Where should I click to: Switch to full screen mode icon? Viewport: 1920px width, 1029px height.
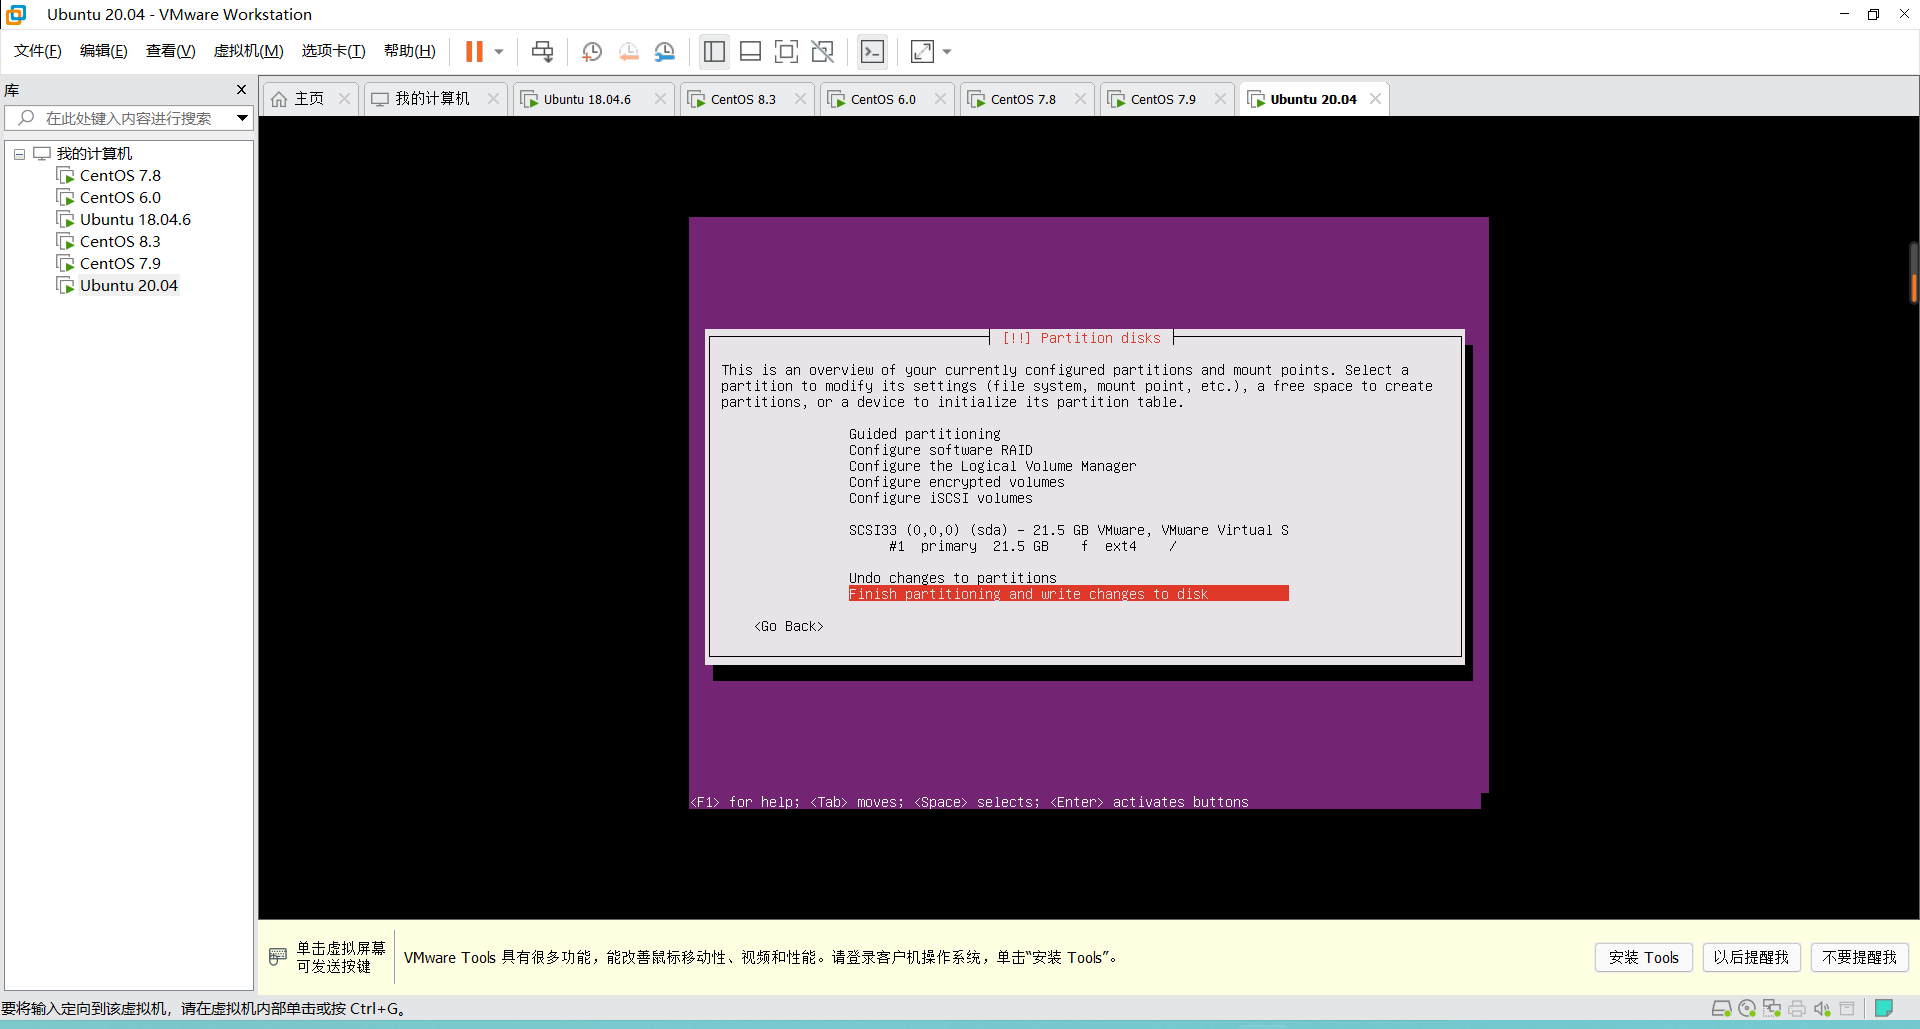point(787,51)
